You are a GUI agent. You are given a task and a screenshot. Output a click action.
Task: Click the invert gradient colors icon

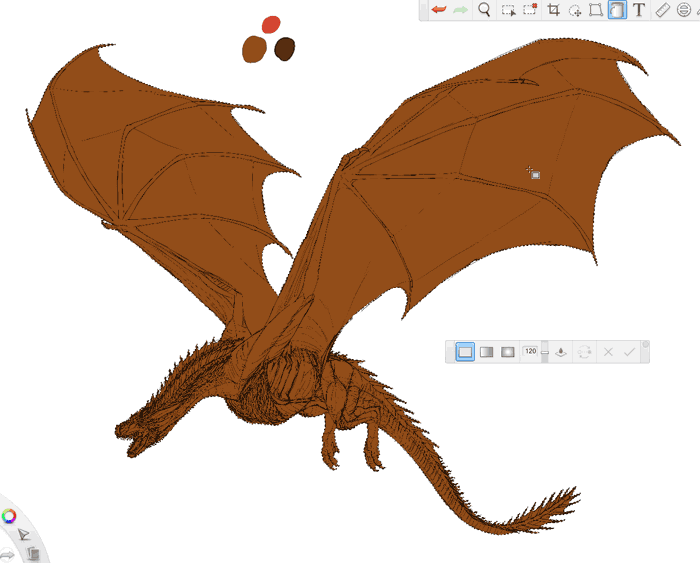point(584,352)
